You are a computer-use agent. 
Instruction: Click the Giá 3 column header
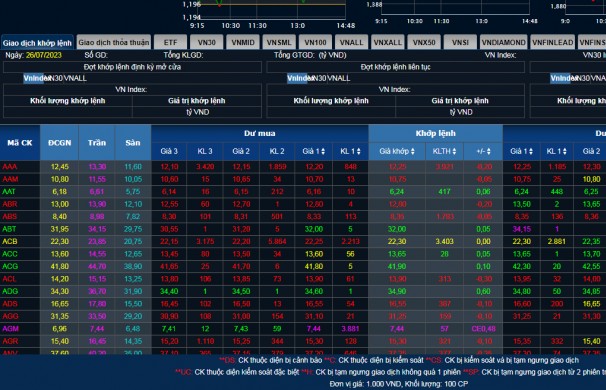click(x=169, y=151)
